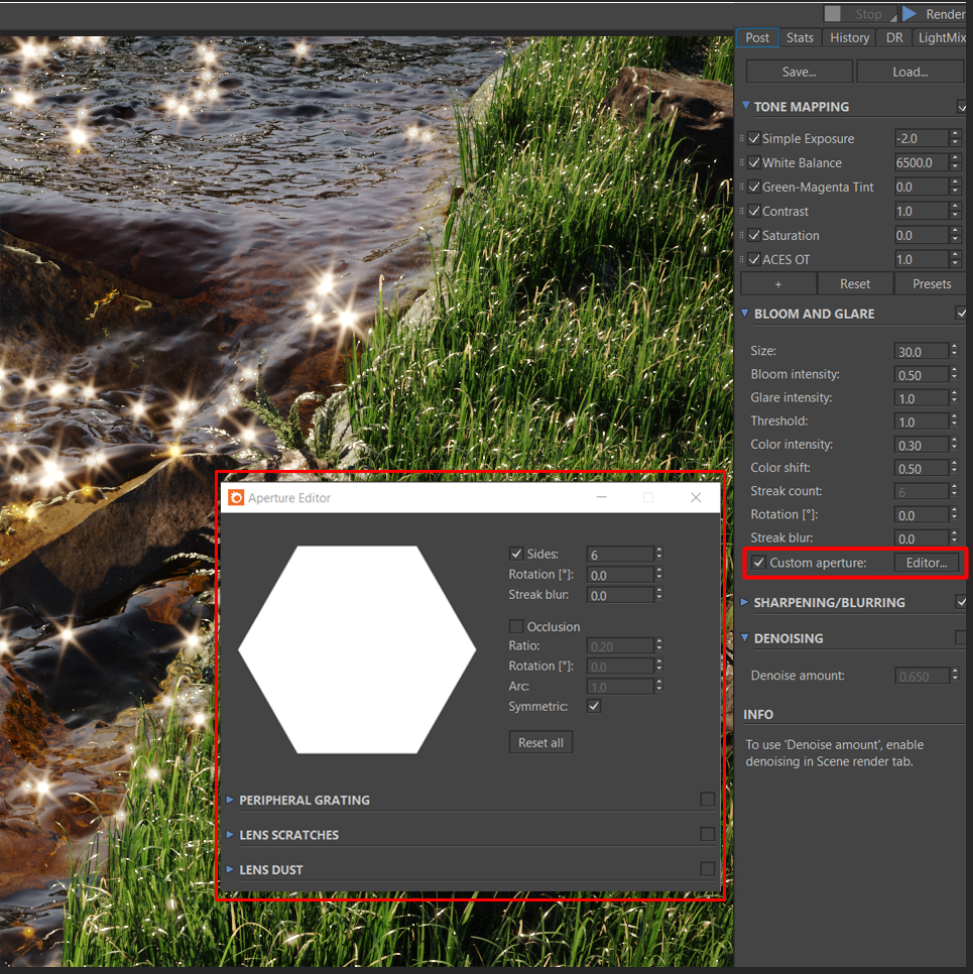Switch to the Stats tab

799,38
